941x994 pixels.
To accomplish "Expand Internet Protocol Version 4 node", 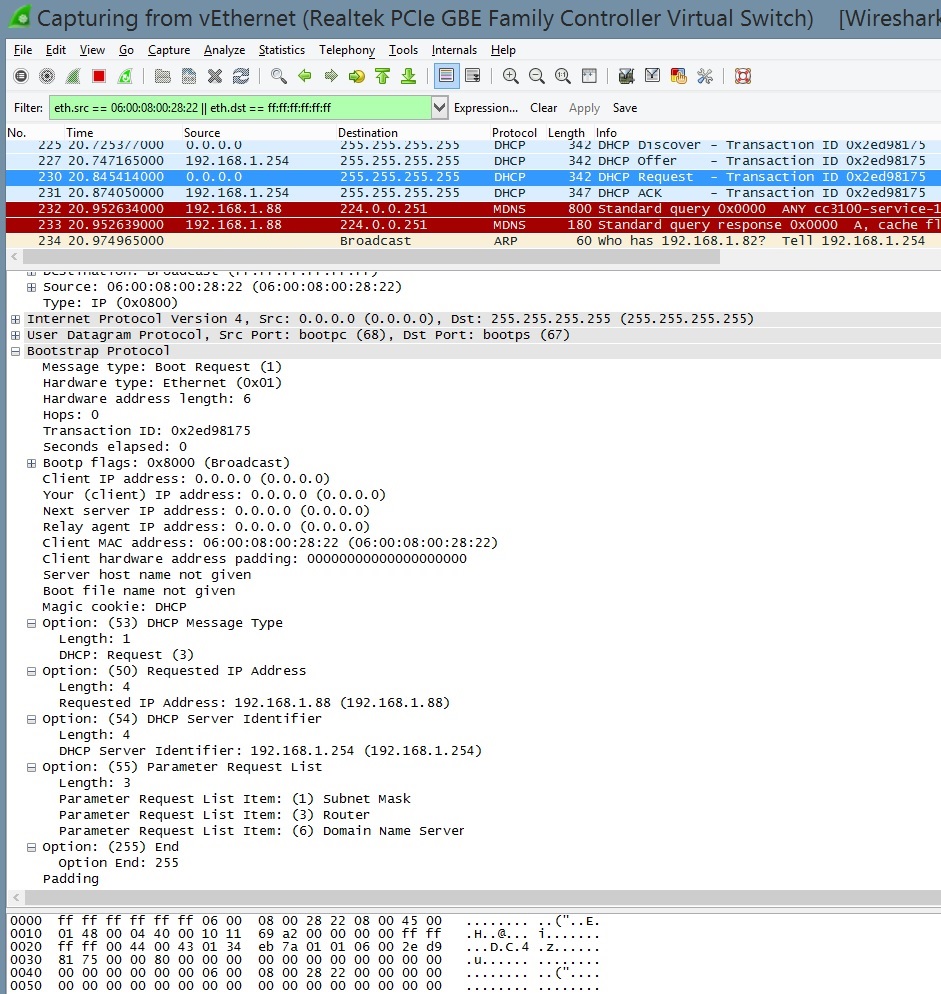I will tap(16, 319).
